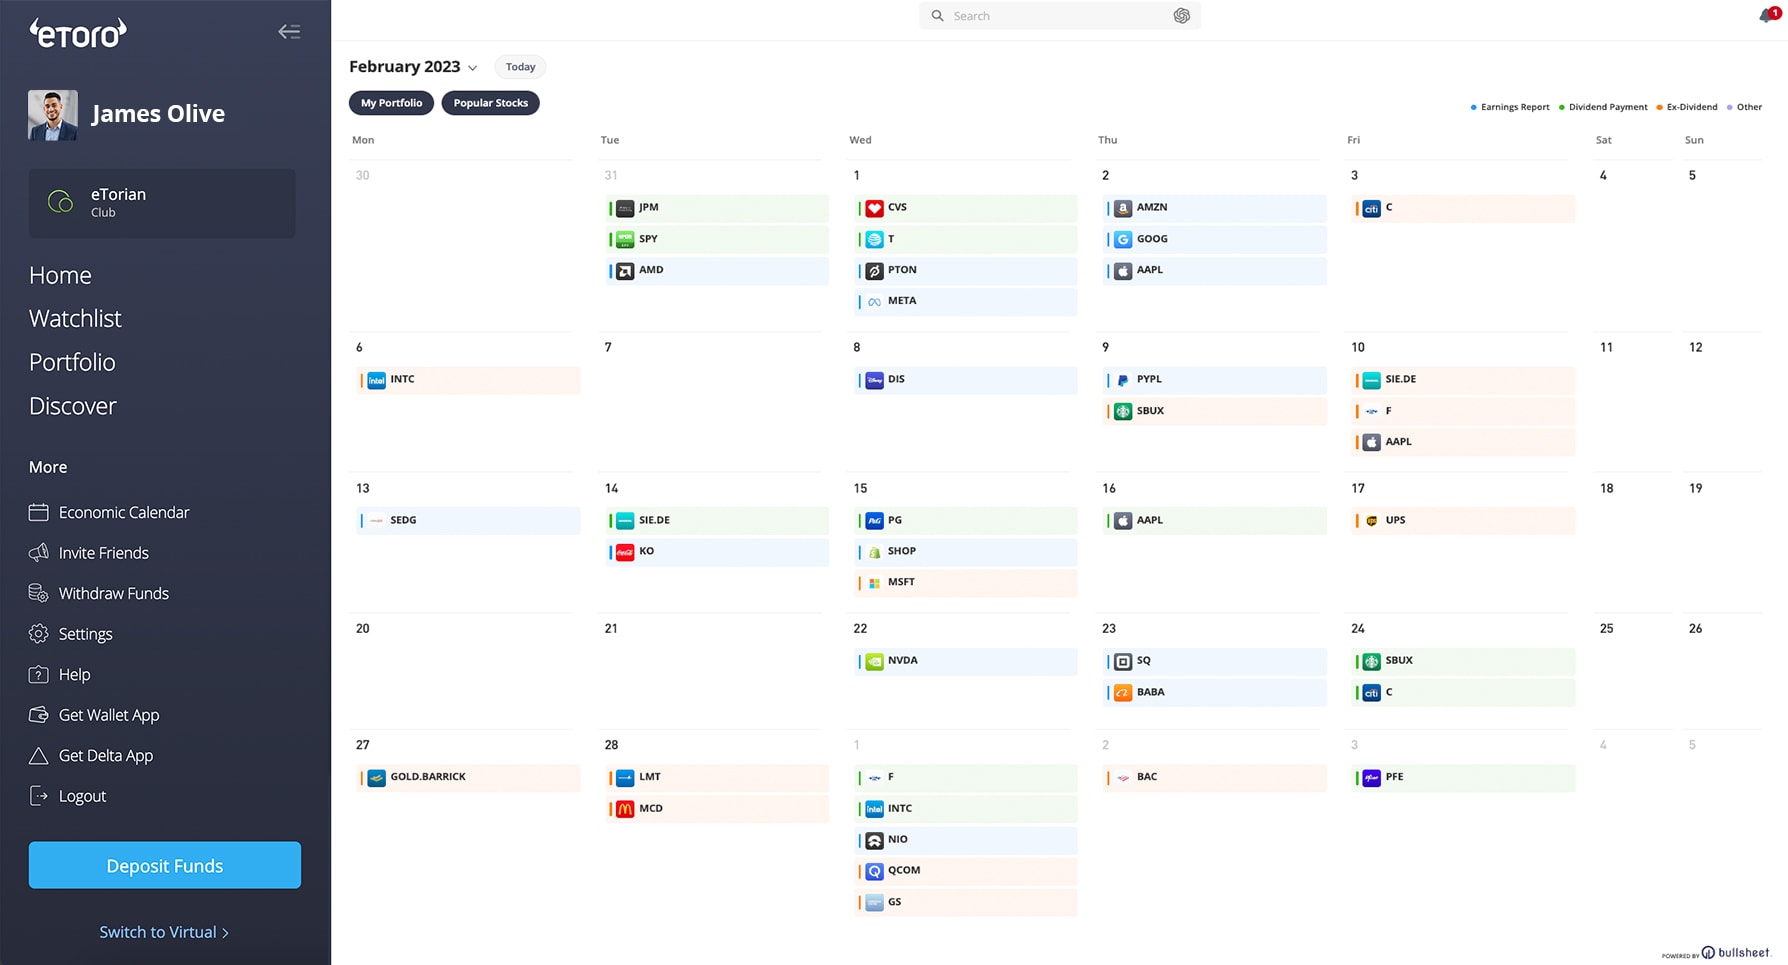Open the notifications bell icon
1788x965 pixels.
click(x=1768, y=15)
